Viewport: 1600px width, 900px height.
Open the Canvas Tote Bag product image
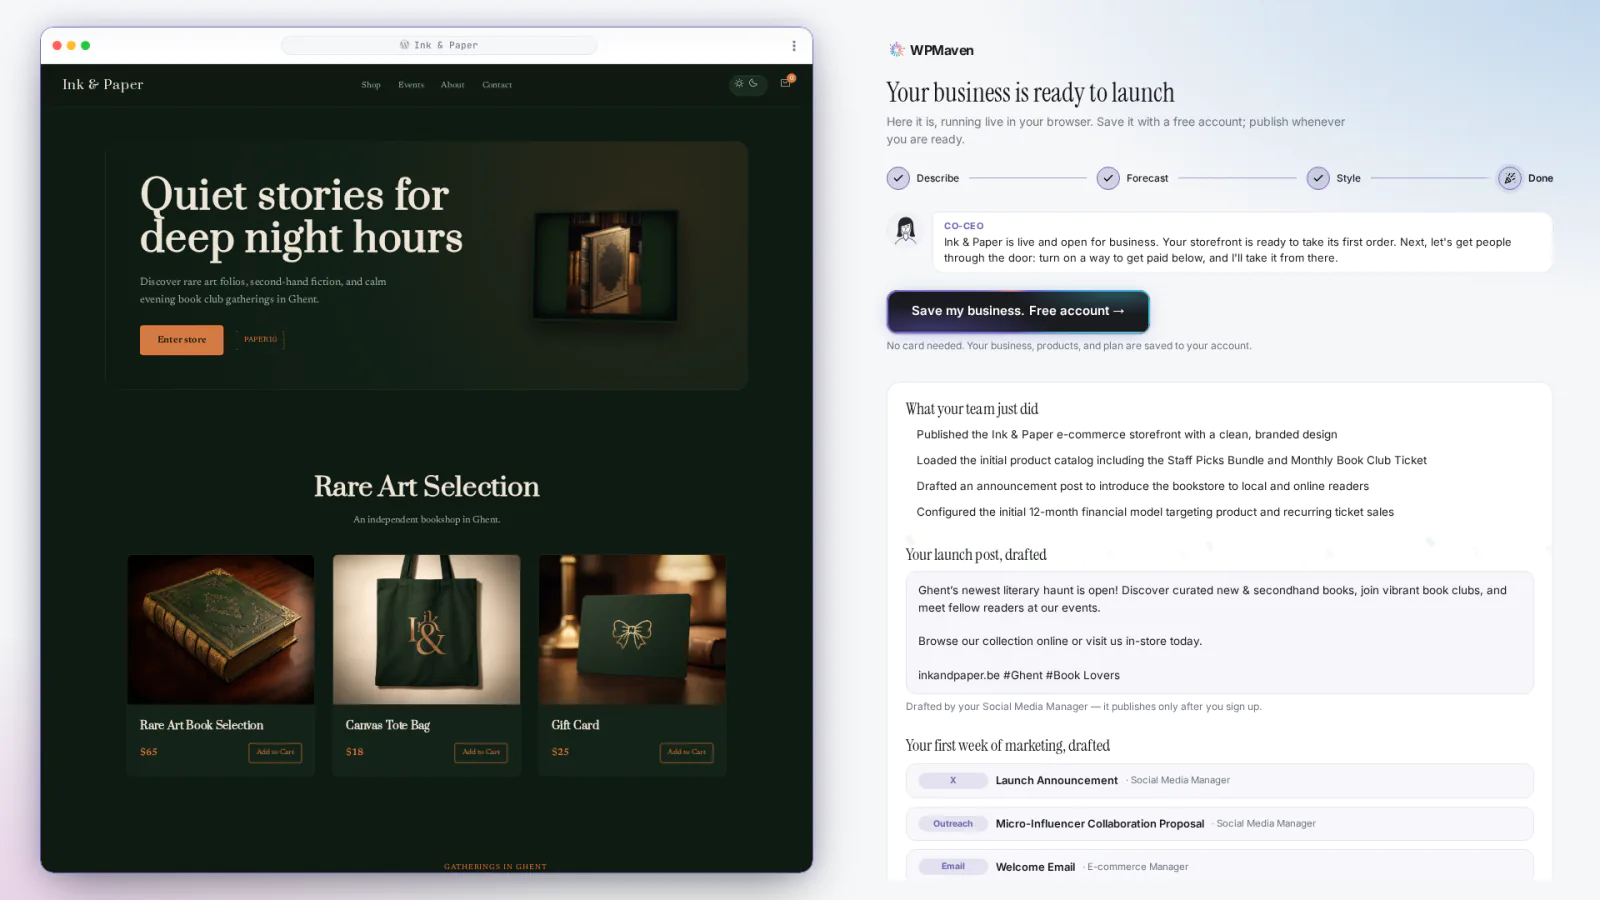pyautogui.click(x=427, y=630)
